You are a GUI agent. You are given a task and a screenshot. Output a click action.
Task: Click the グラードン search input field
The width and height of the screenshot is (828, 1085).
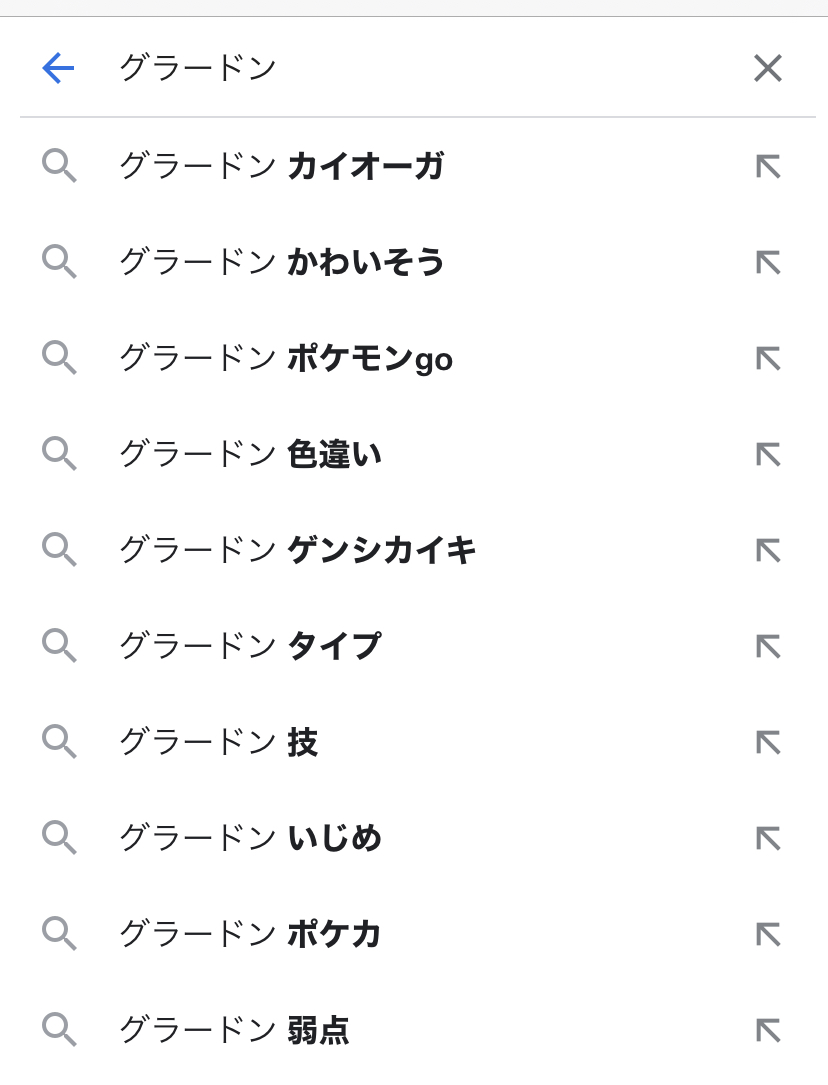click(400, 68)
